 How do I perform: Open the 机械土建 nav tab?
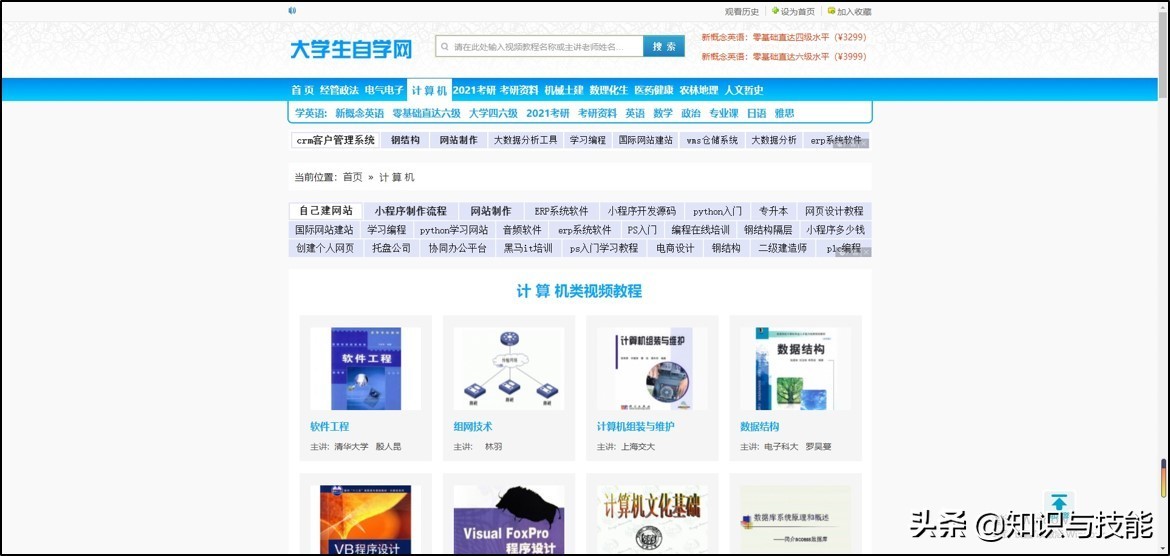564,90
